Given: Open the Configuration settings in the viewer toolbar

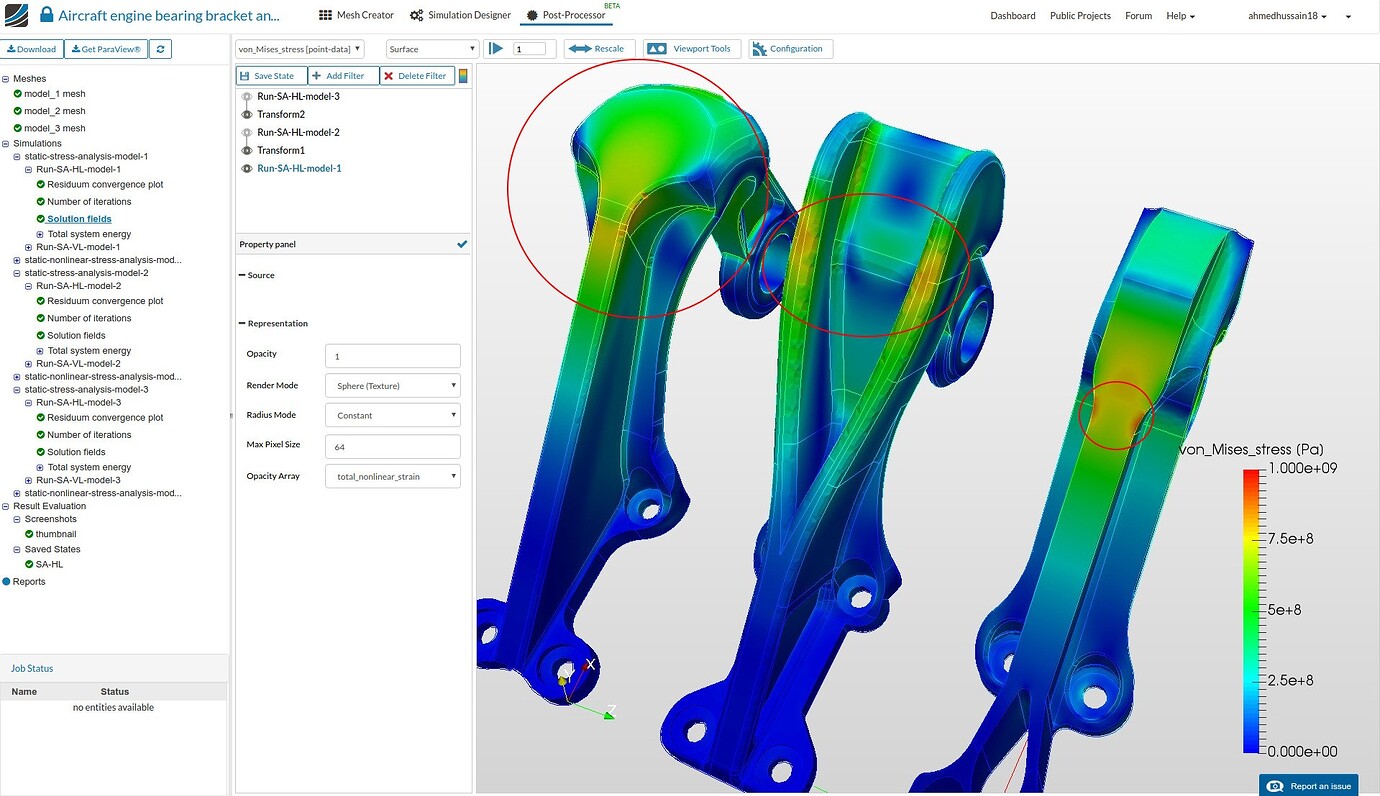Looking at the screenshot, I should 790,48.
